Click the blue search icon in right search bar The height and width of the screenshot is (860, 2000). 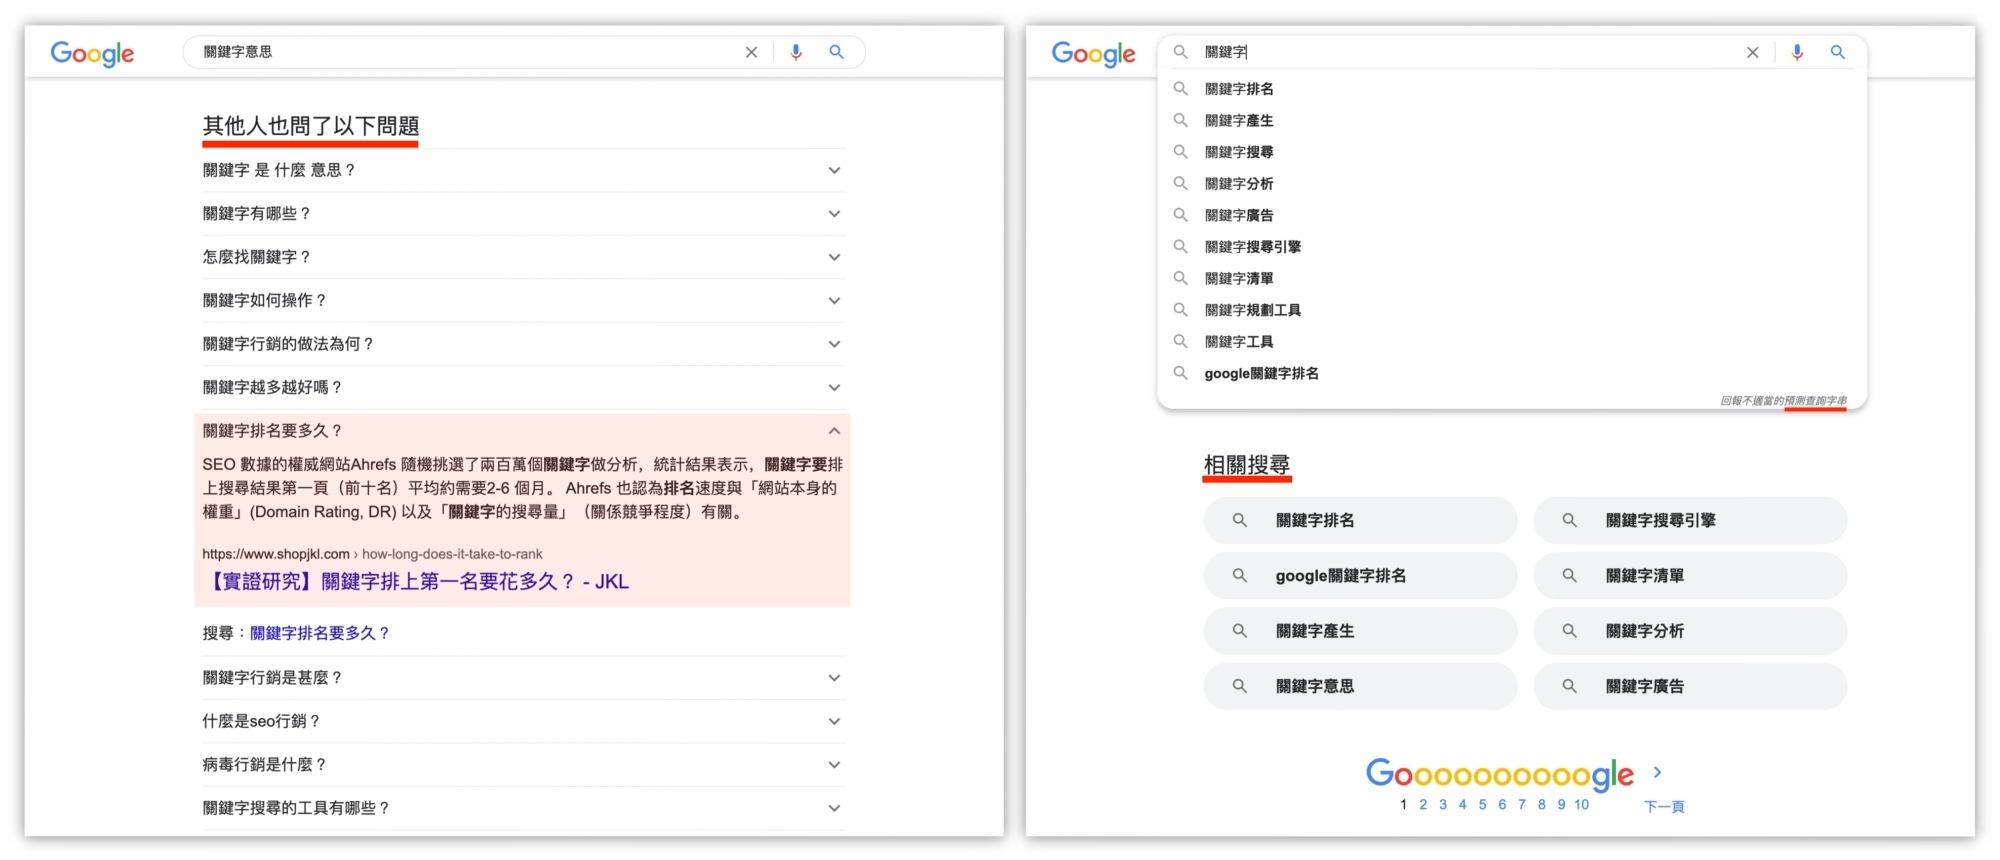(1837, 52)
